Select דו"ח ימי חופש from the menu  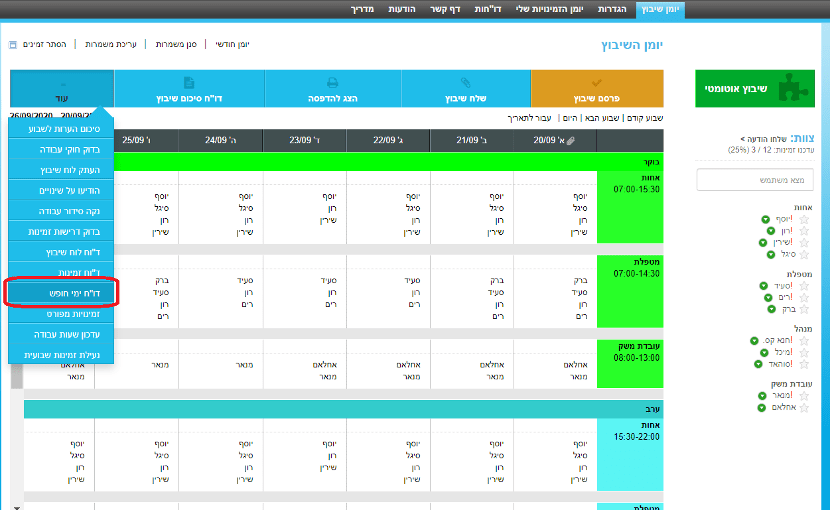pyautogui.click(x=63, y=292)
